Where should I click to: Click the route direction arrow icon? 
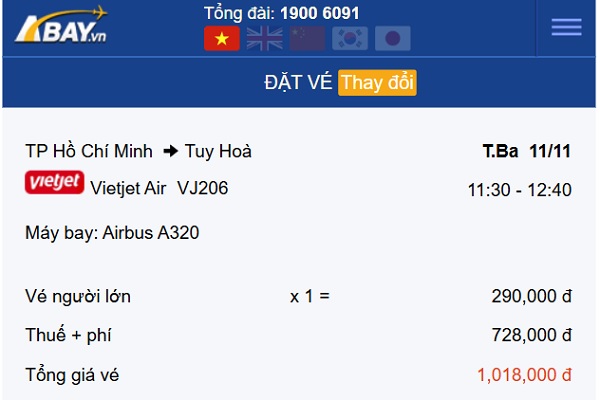tap(169, 152)
